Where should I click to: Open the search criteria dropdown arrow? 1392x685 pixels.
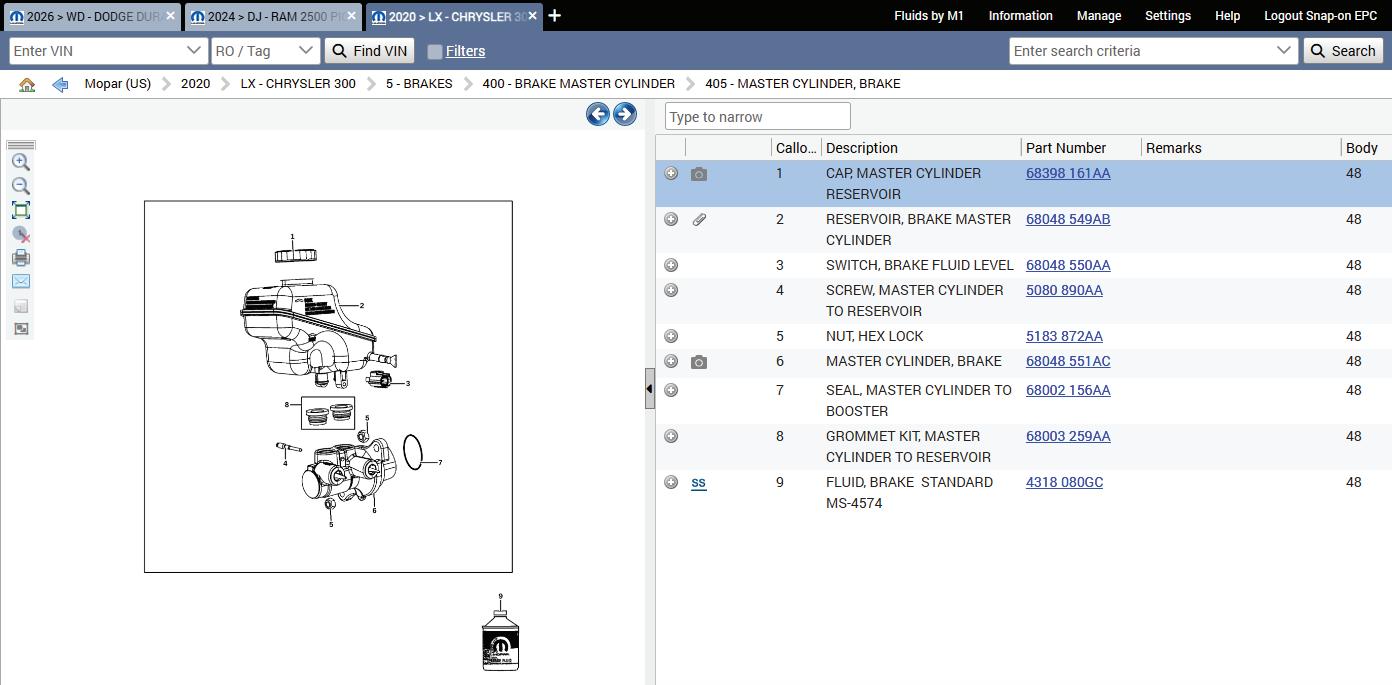tap(1284, 51)
